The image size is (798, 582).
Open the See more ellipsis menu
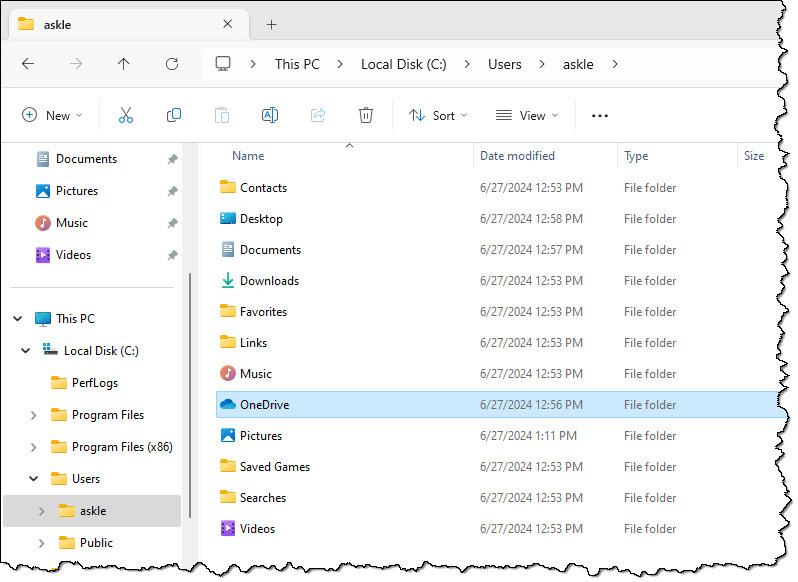600,115
